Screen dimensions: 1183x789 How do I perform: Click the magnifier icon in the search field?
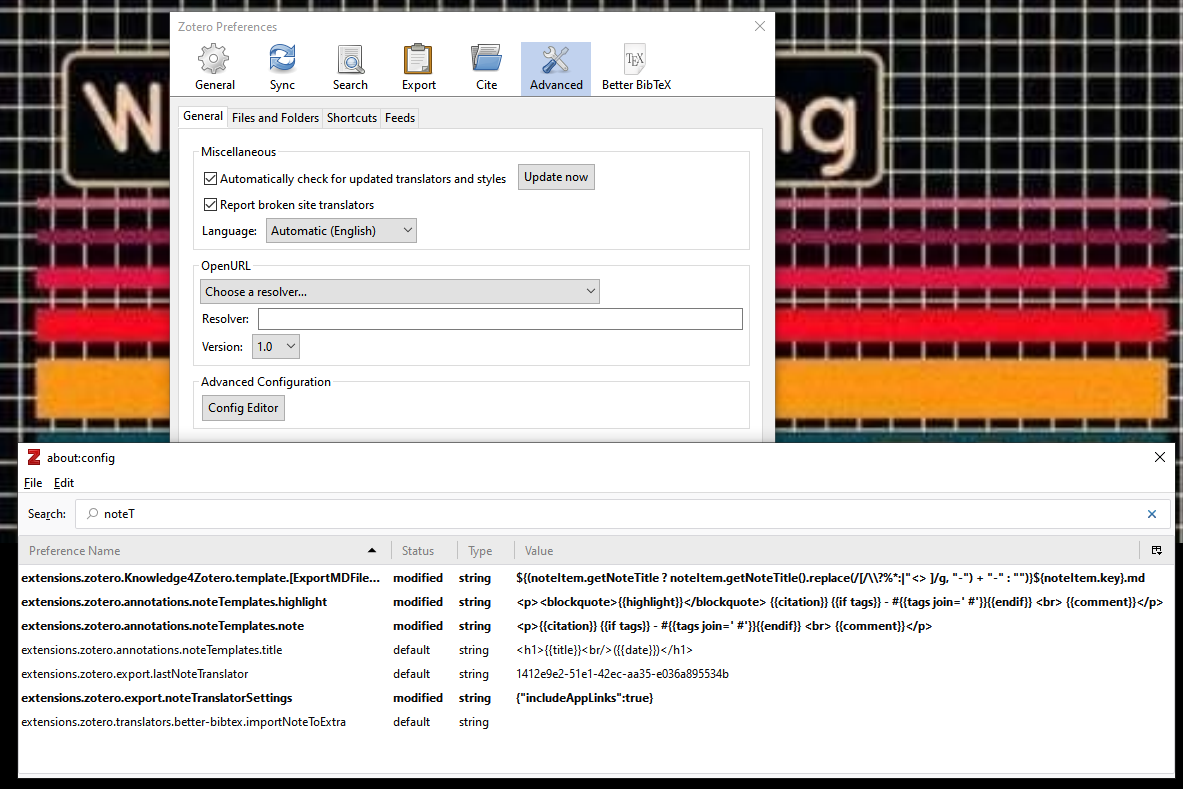(x=93, y=514)
